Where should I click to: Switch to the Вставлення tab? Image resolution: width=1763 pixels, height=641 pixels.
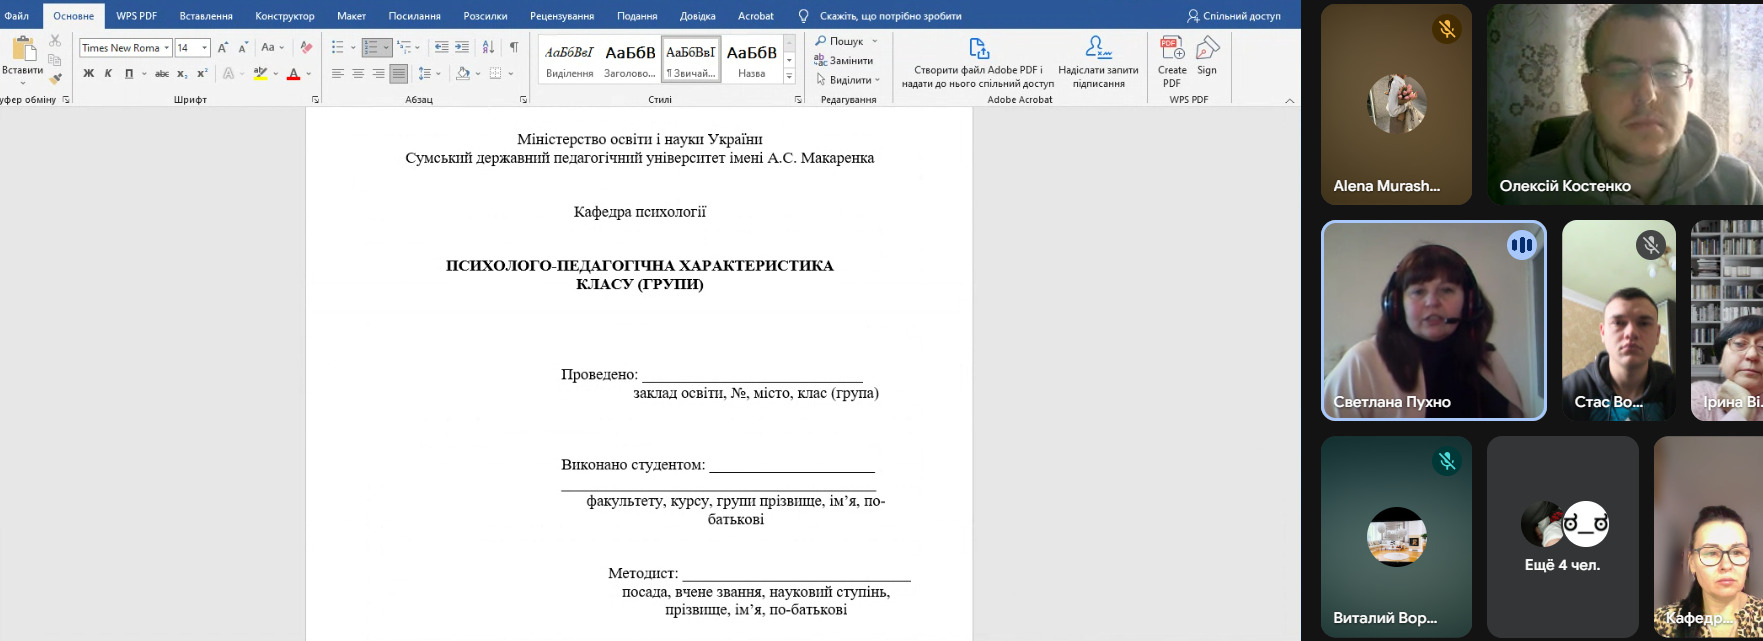click(x=206, y=16)
